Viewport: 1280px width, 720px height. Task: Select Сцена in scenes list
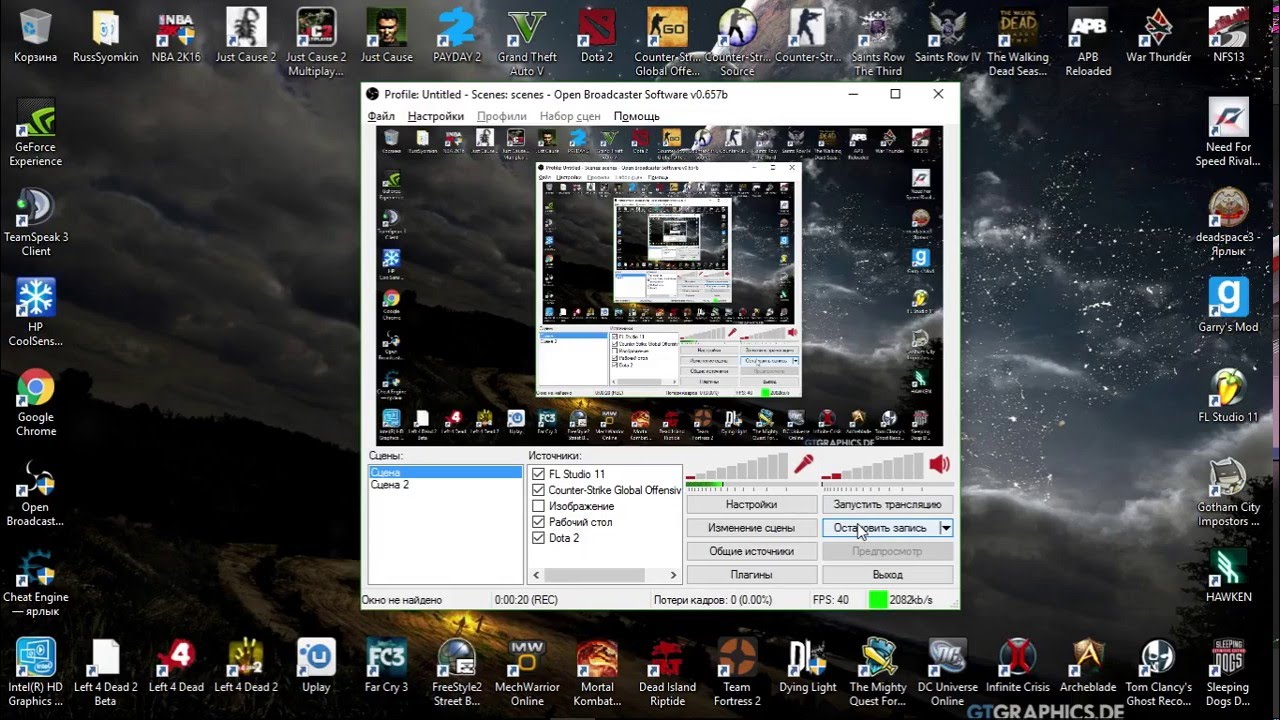pyautogui.click(x=445, y=472)
